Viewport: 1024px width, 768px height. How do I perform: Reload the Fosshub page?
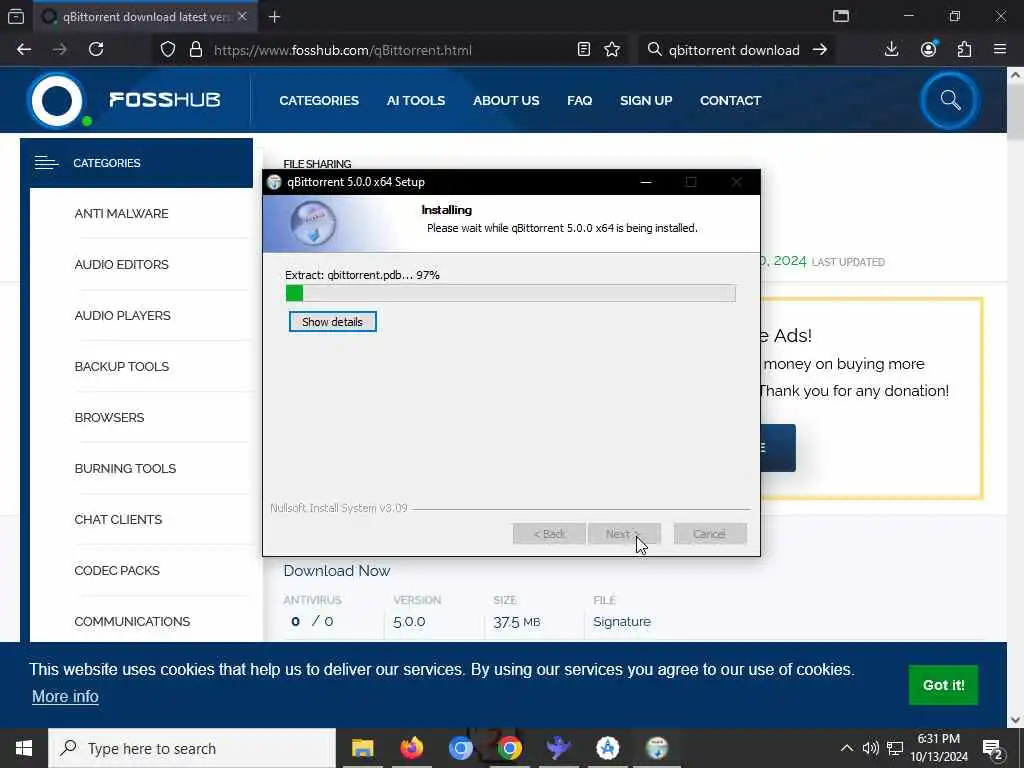point(96,50)
